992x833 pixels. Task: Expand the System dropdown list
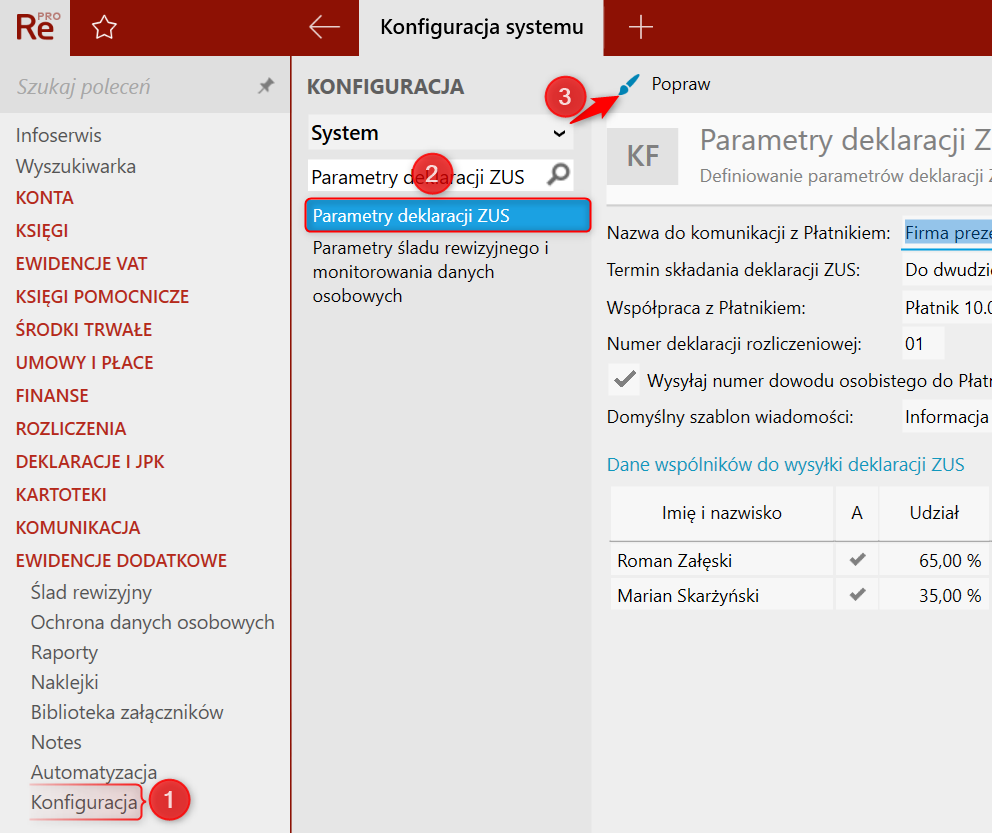559,133
